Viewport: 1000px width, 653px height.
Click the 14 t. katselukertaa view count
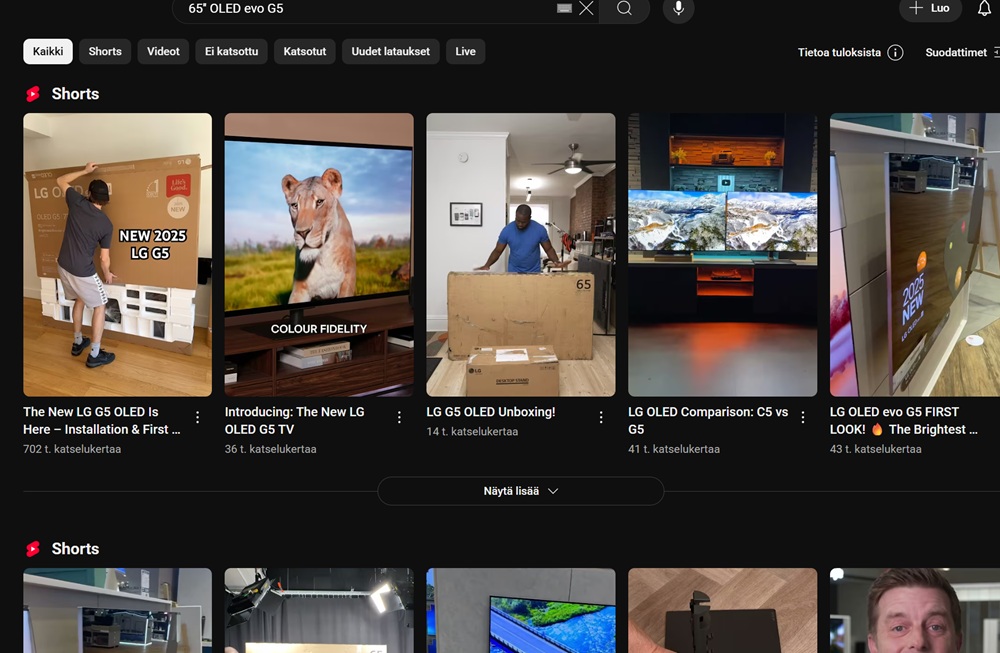point(472,432)
